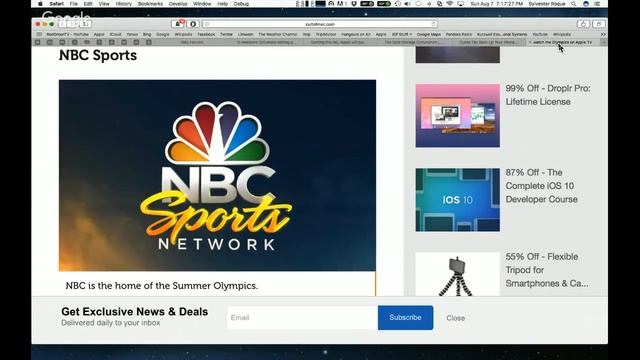This screenshot has width=640, height=360.
Task: Click the round extension icon beside address bar
Action: [193, 24]
